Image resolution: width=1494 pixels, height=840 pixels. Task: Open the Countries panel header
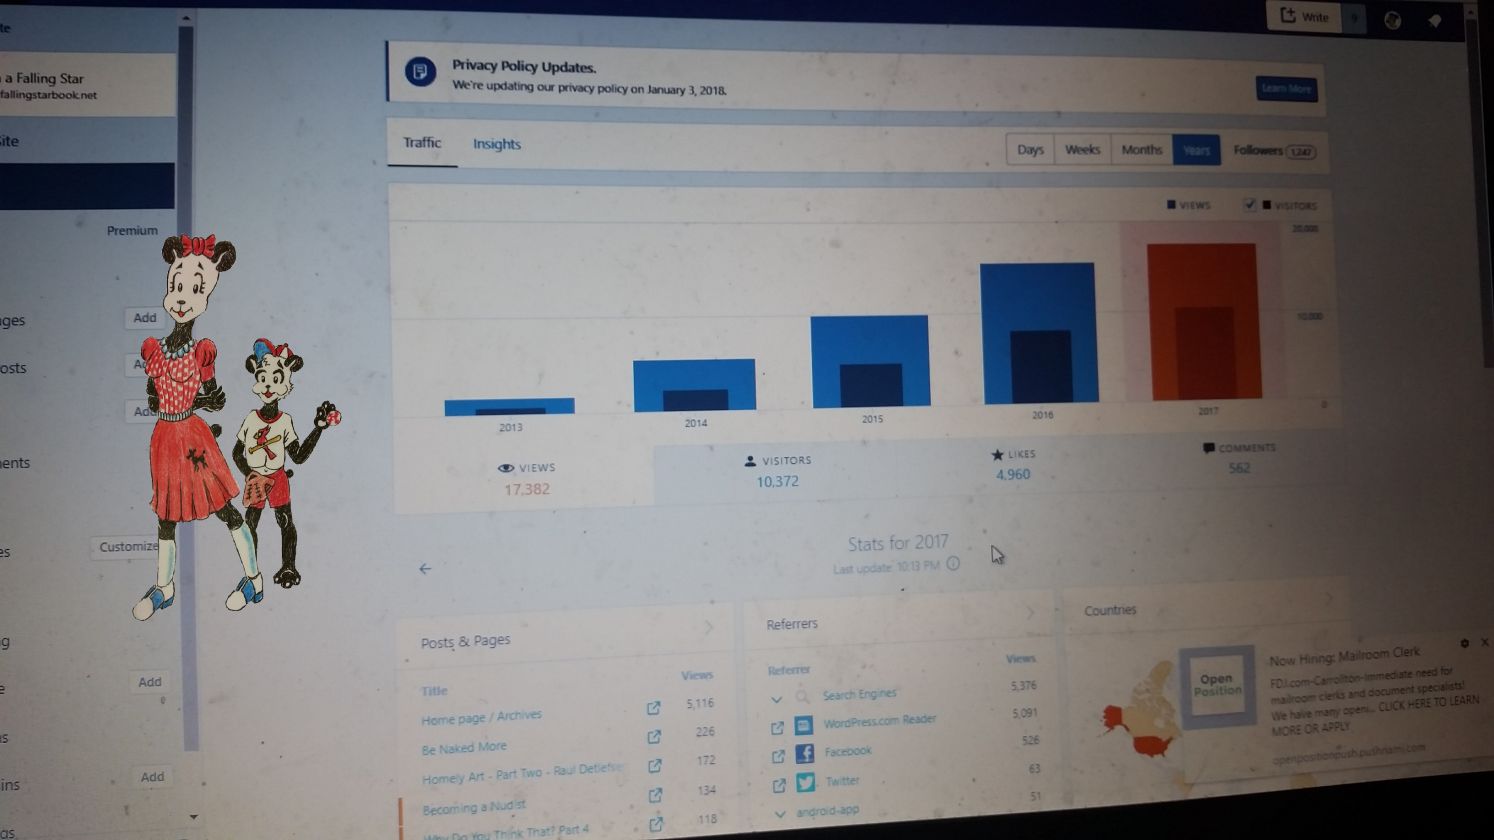click(x=1210, y=606)
